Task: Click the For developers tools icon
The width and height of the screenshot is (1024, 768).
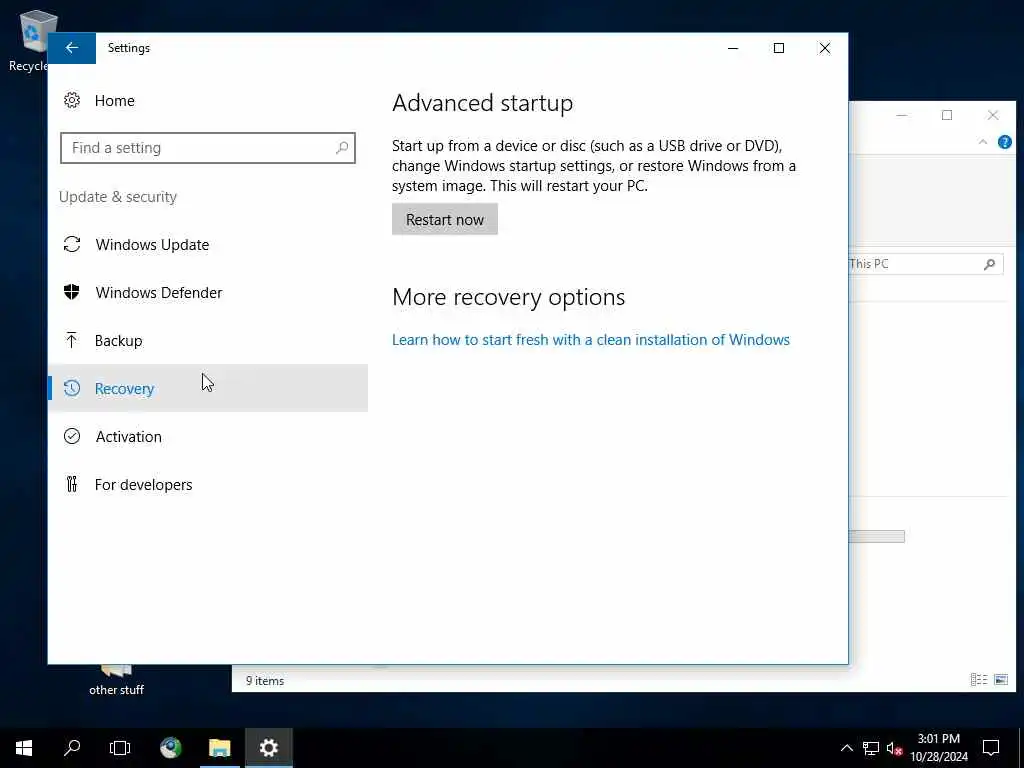Action: tap(72, 484)
